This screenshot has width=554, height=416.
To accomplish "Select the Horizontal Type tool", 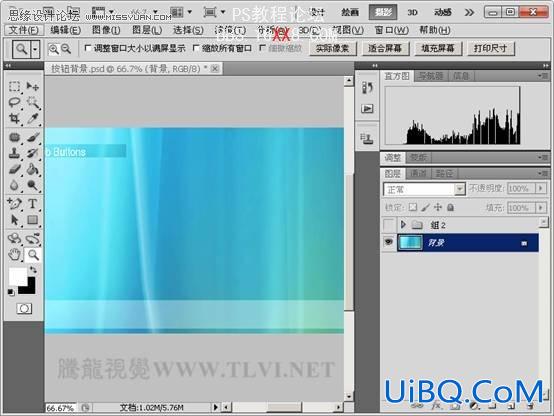I will pyautogui.click(x=33, y=204).
